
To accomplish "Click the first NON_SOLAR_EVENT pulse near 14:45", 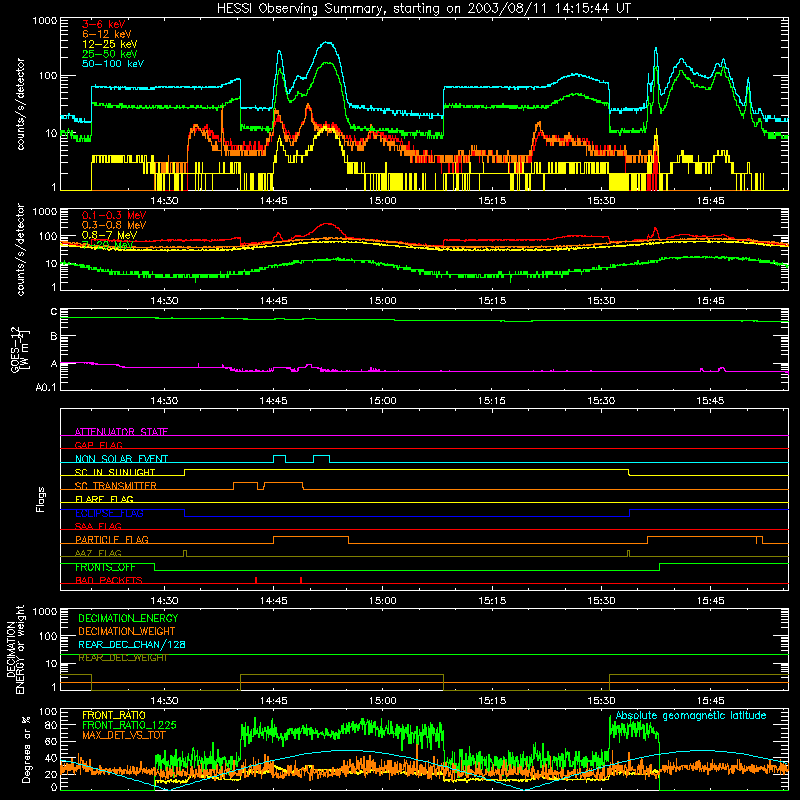I will (x=280, y=459).
